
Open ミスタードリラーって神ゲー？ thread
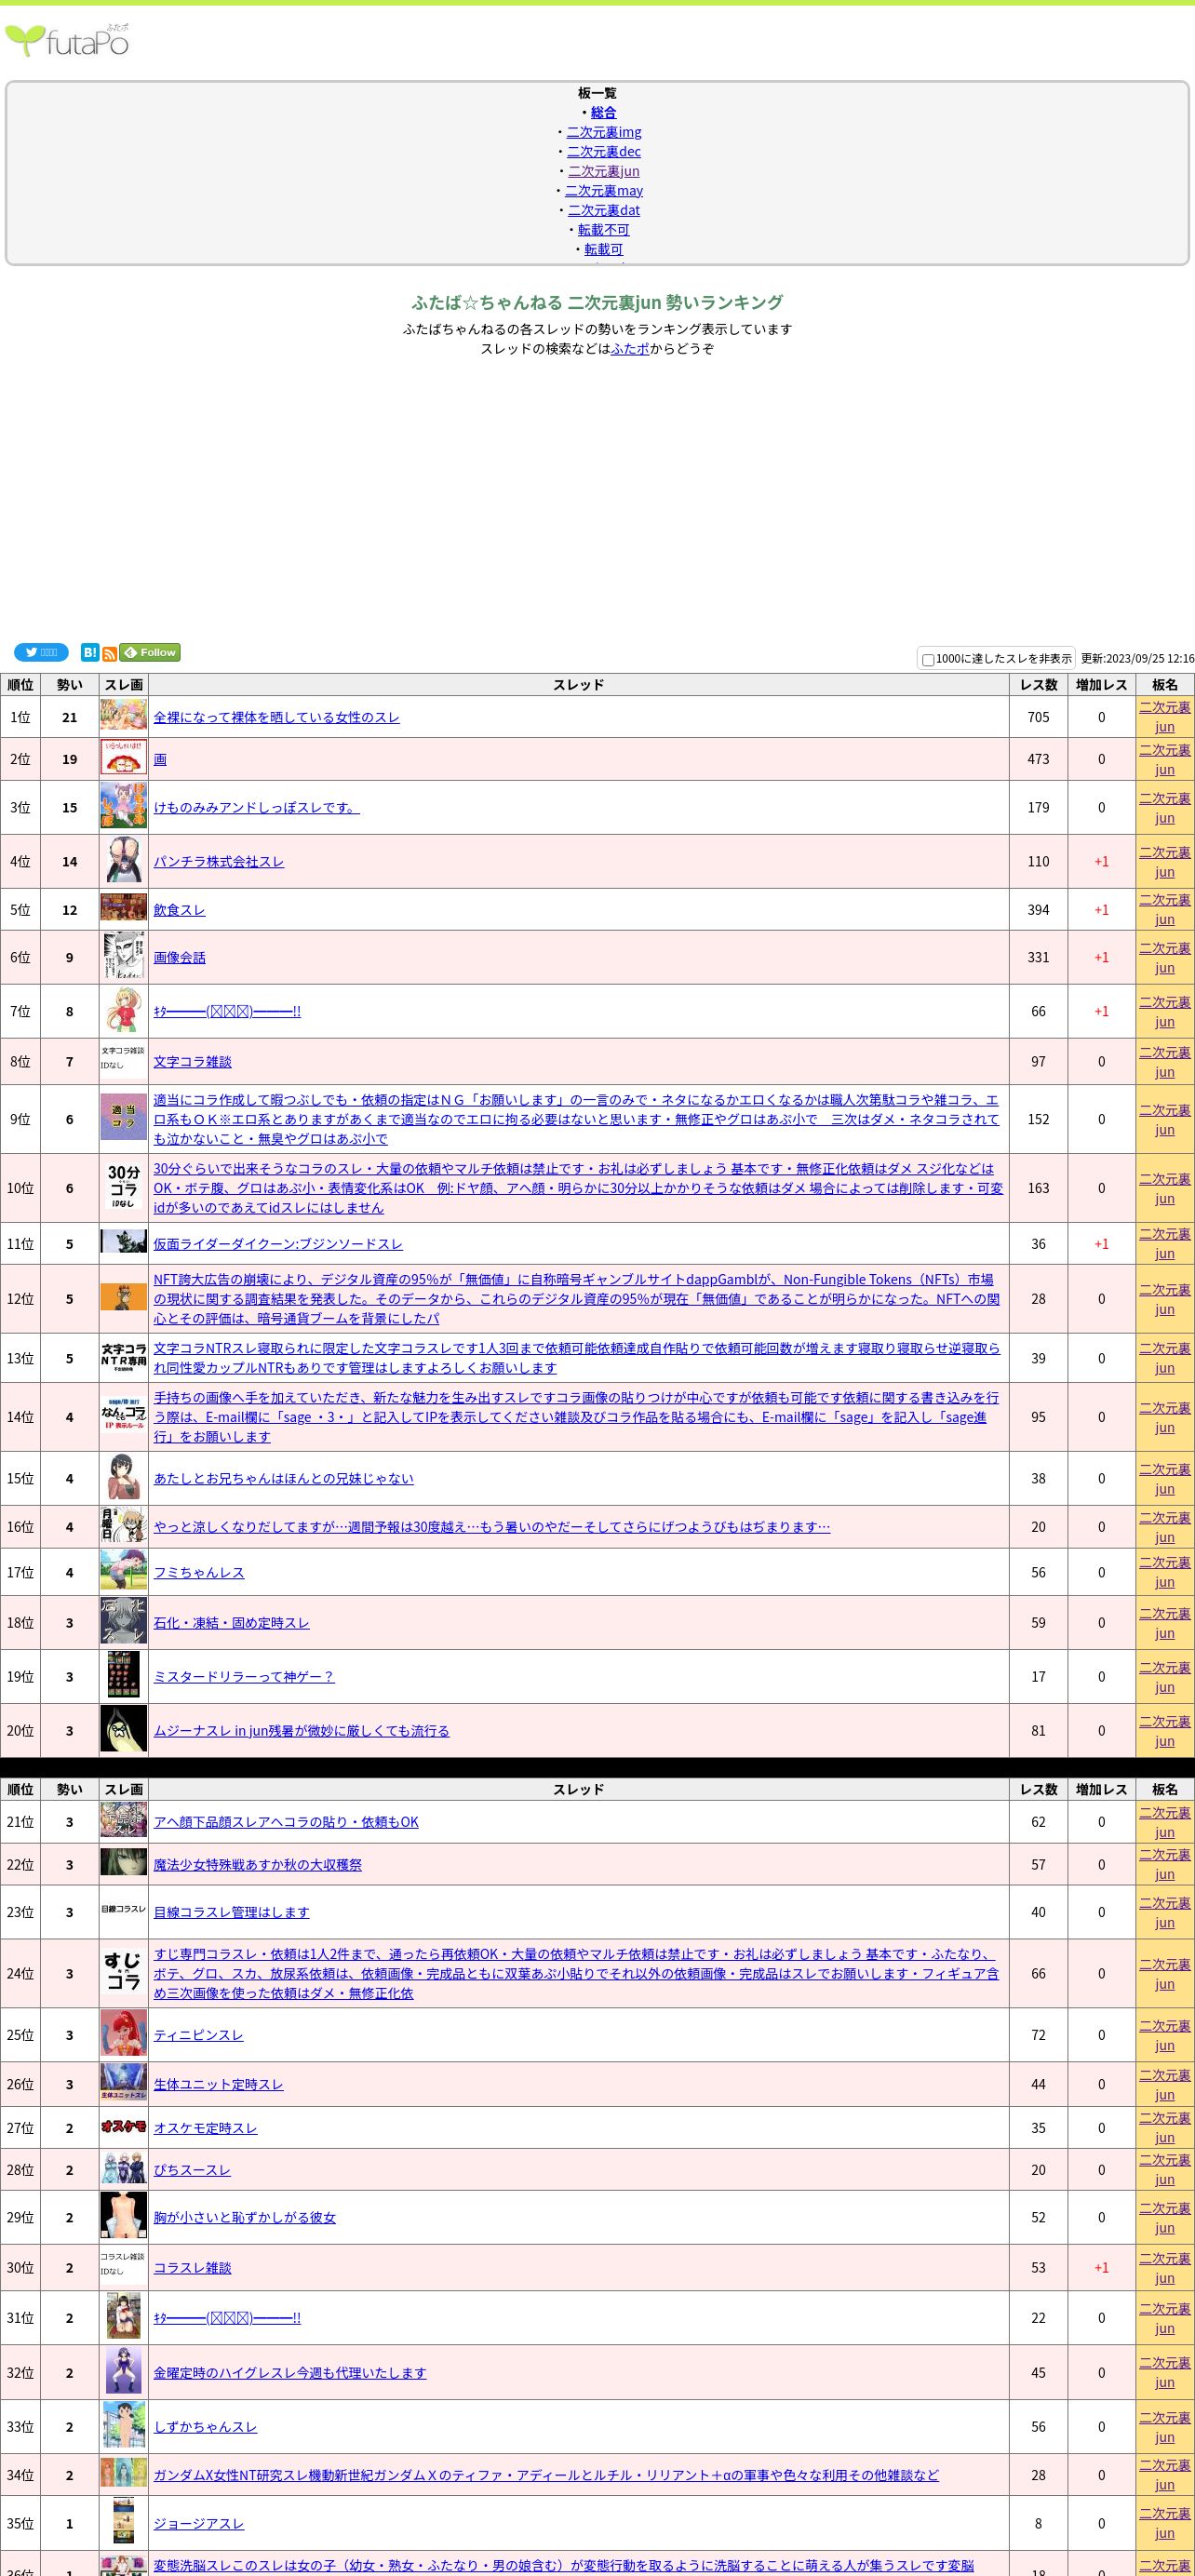tap(244, 1676)
